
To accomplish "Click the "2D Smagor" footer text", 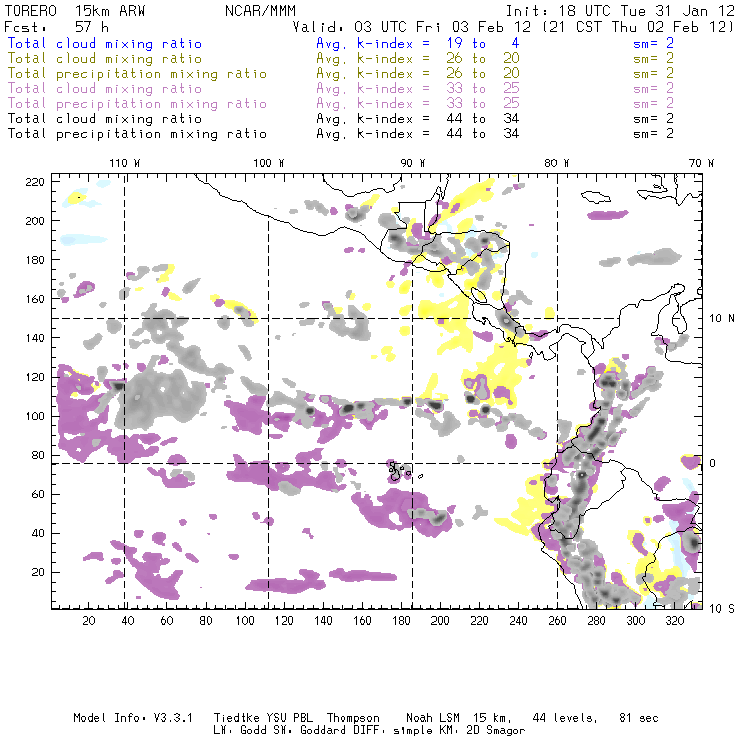I will click(x=496, y=731).
